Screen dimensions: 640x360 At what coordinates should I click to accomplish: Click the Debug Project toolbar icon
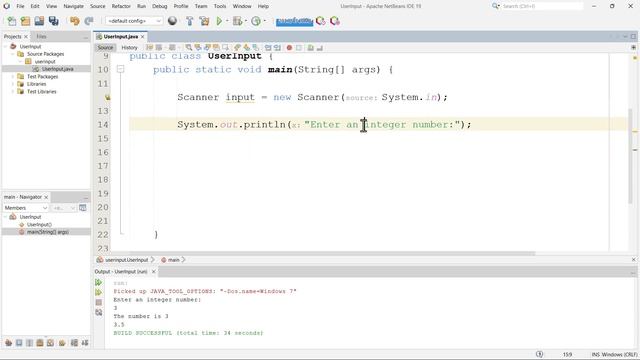click(237, 21)
